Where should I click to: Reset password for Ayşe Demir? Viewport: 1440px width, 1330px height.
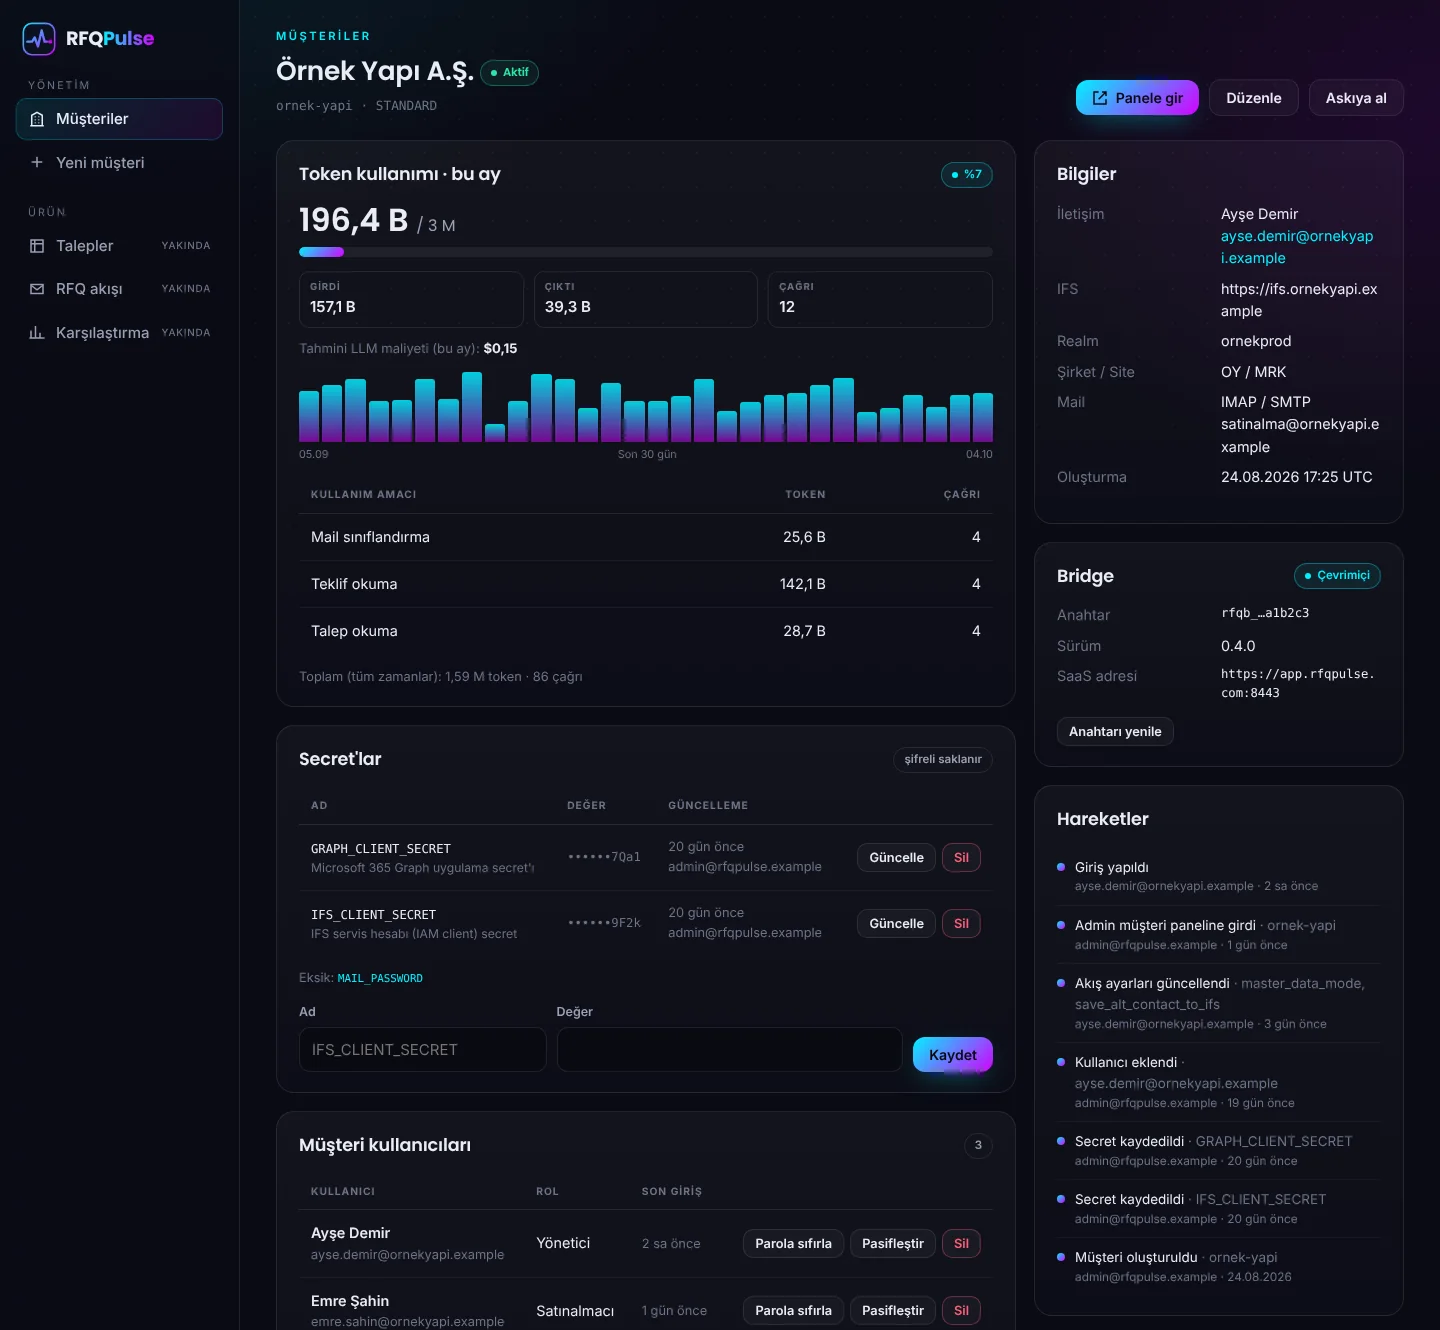[793, 1244]
